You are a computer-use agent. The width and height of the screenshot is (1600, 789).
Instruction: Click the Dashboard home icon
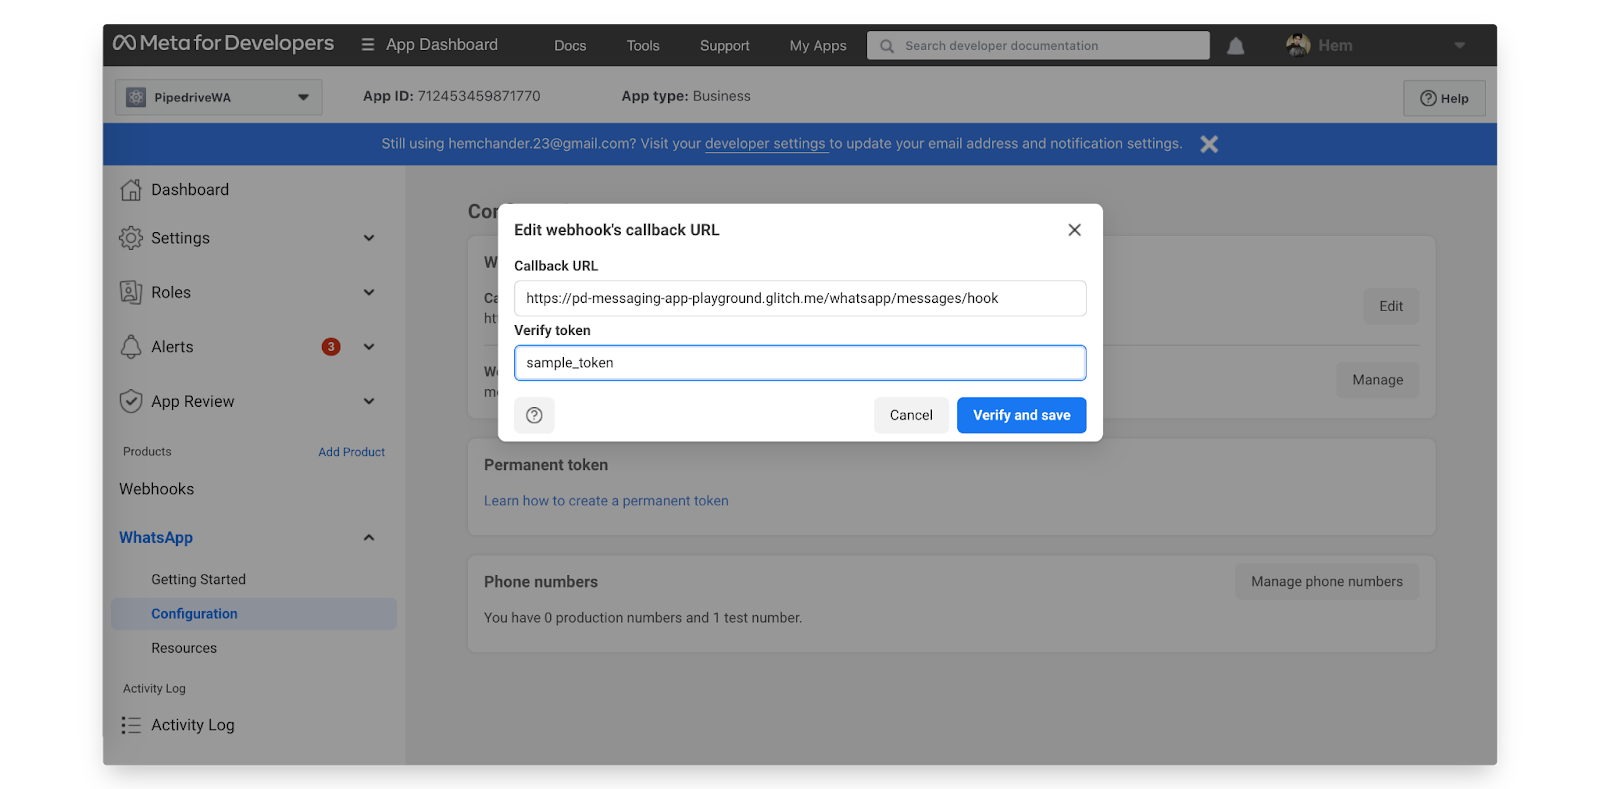[x=131, y=190]
